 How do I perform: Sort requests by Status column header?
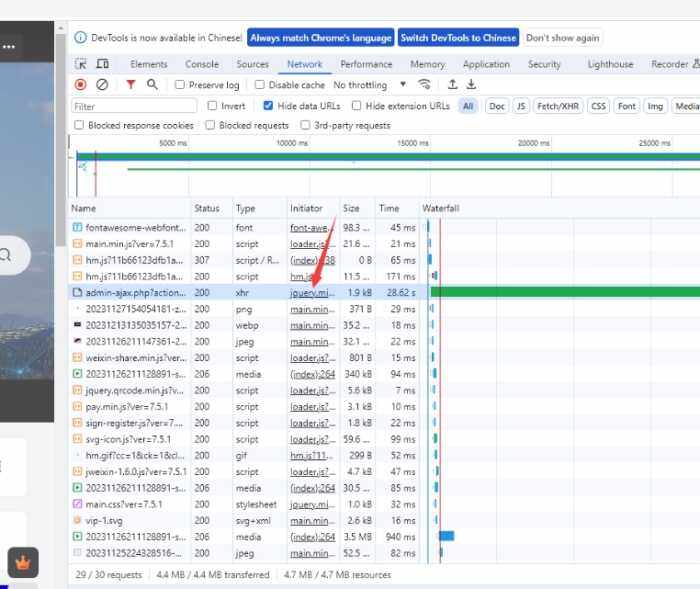pos(207,208)
